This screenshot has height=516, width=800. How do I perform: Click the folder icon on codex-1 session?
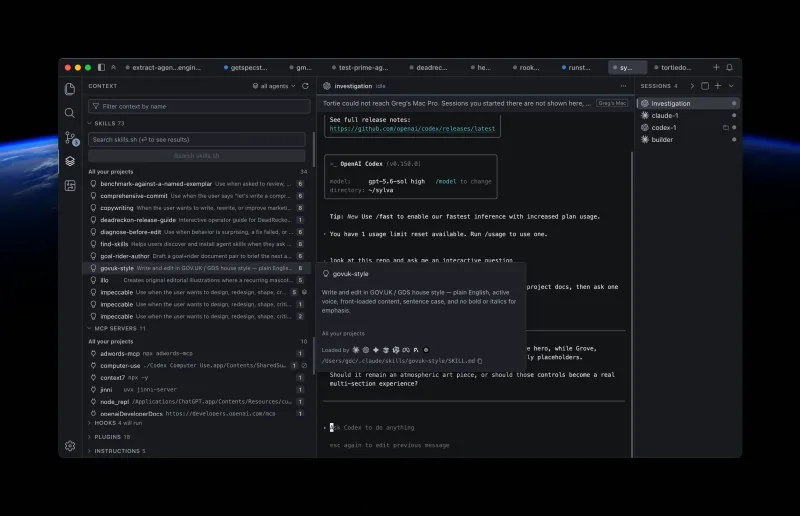click(726, 128)
